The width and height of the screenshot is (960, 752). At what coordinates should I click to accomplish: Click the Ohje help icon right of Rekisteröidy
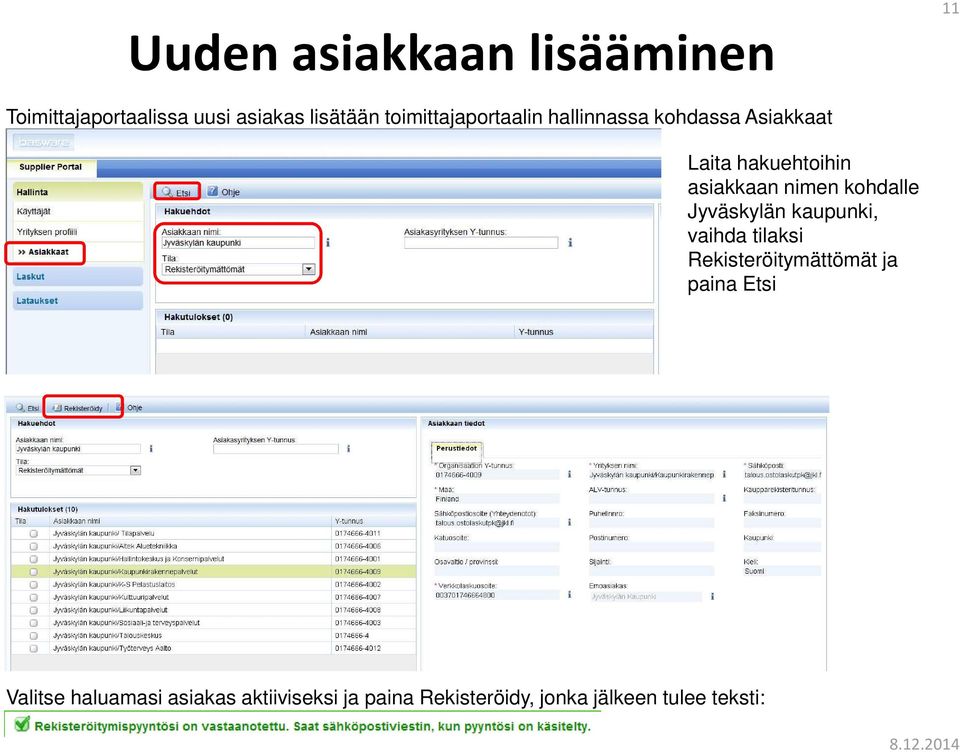(x=119, y=407)
